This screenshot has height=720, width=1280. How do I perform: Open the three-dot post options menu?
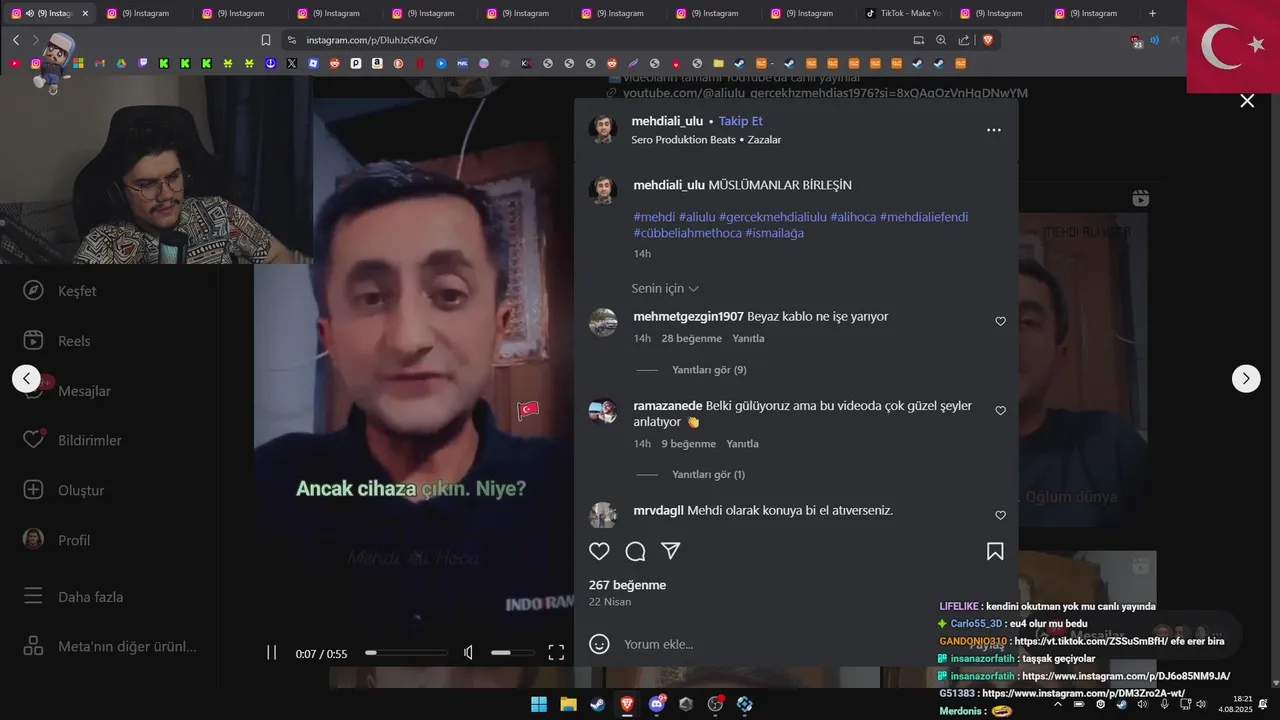pyautogui.click(x=993, y=130)
